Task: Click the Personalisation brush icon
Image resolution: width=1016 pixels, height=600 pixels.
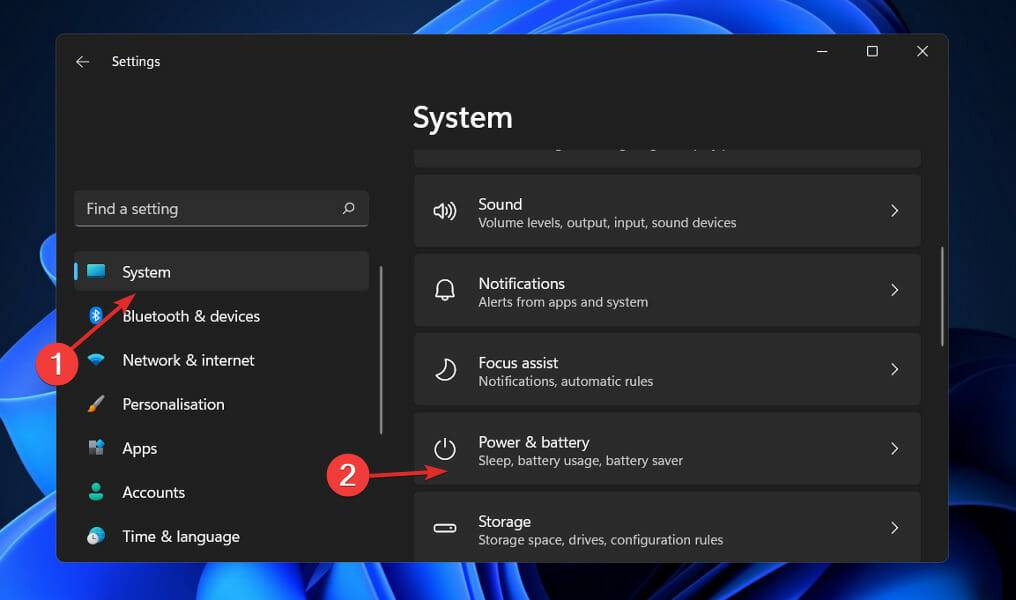Action: coord(96,404)
